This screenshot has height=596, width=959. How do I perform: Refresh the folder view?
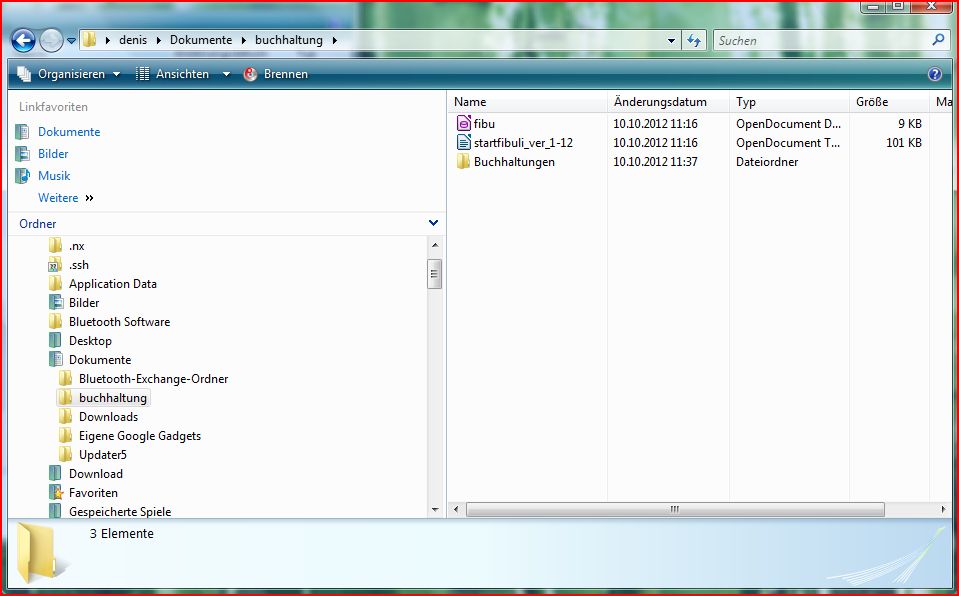pos(694,41)
